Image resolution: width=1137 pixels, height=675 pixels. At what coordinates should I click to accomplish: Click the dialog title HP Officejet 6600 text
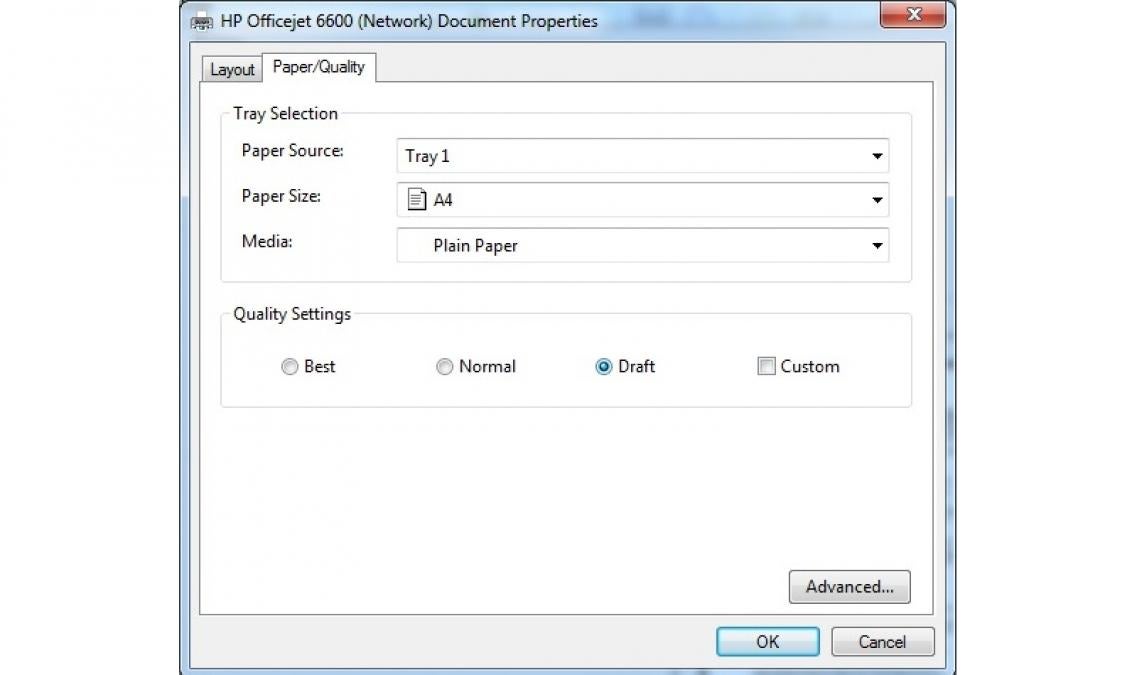[x=409, y=21]
